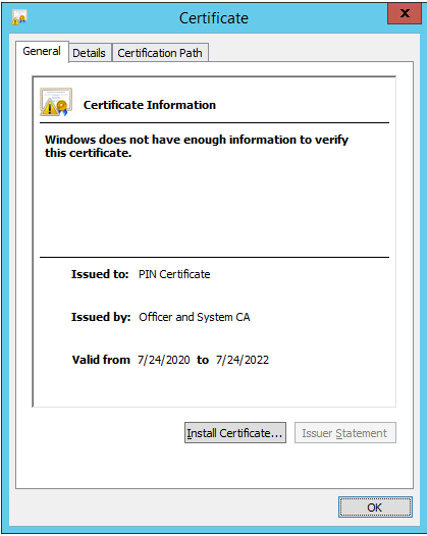Click the Issued to label

(x=100, y=274)
